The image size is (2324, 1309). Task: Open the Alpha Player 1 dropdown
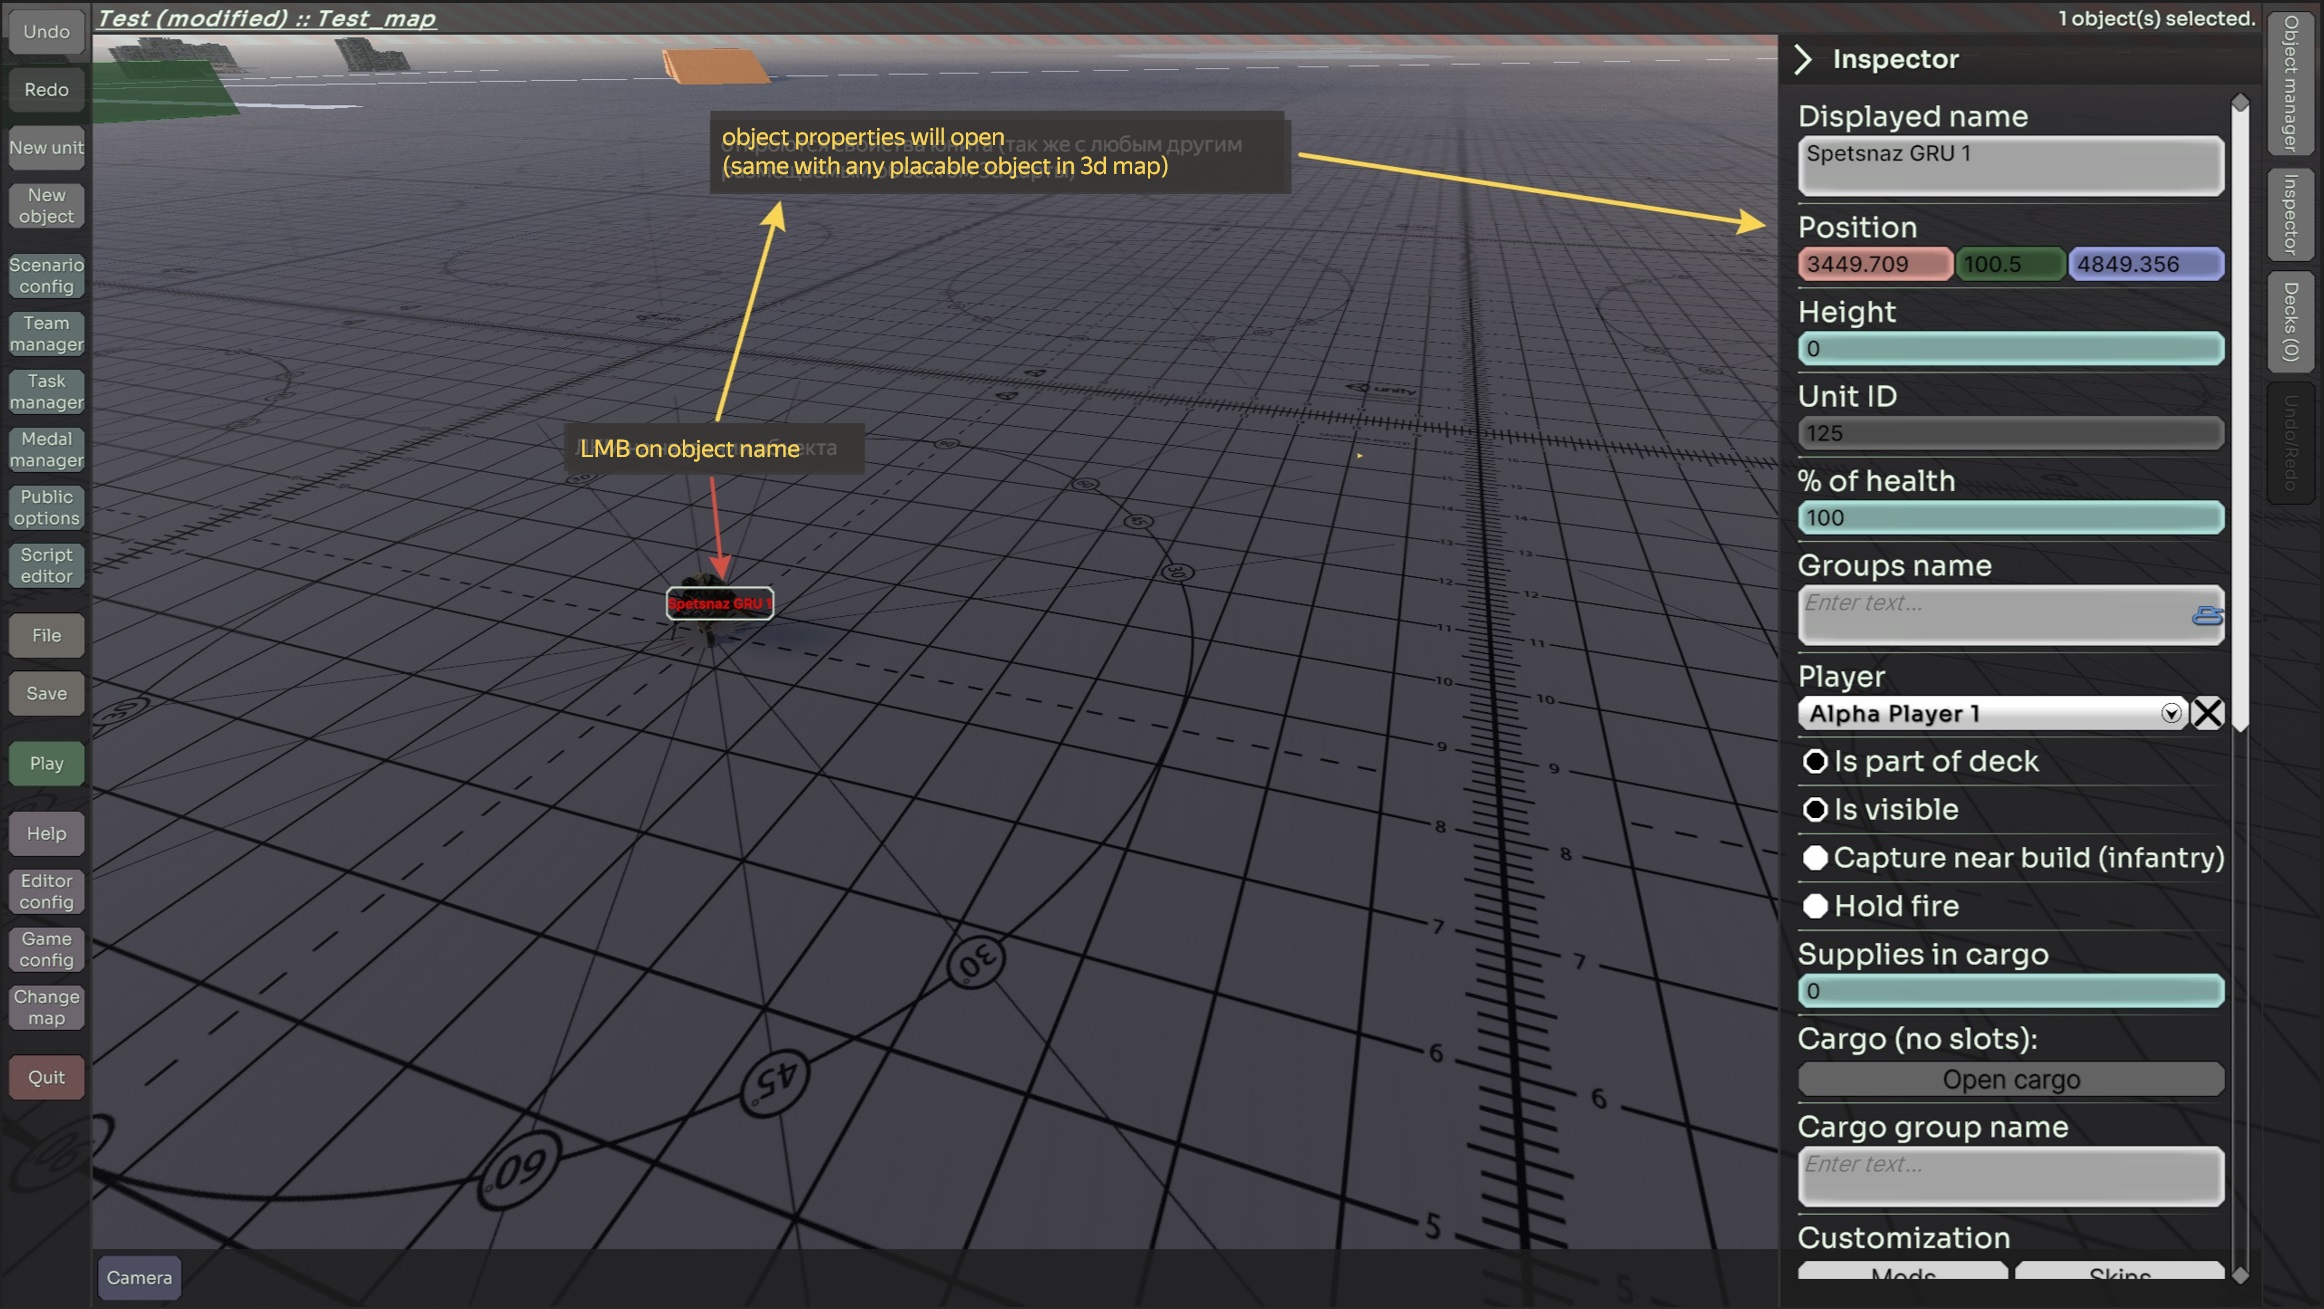tap(1990, 714)
